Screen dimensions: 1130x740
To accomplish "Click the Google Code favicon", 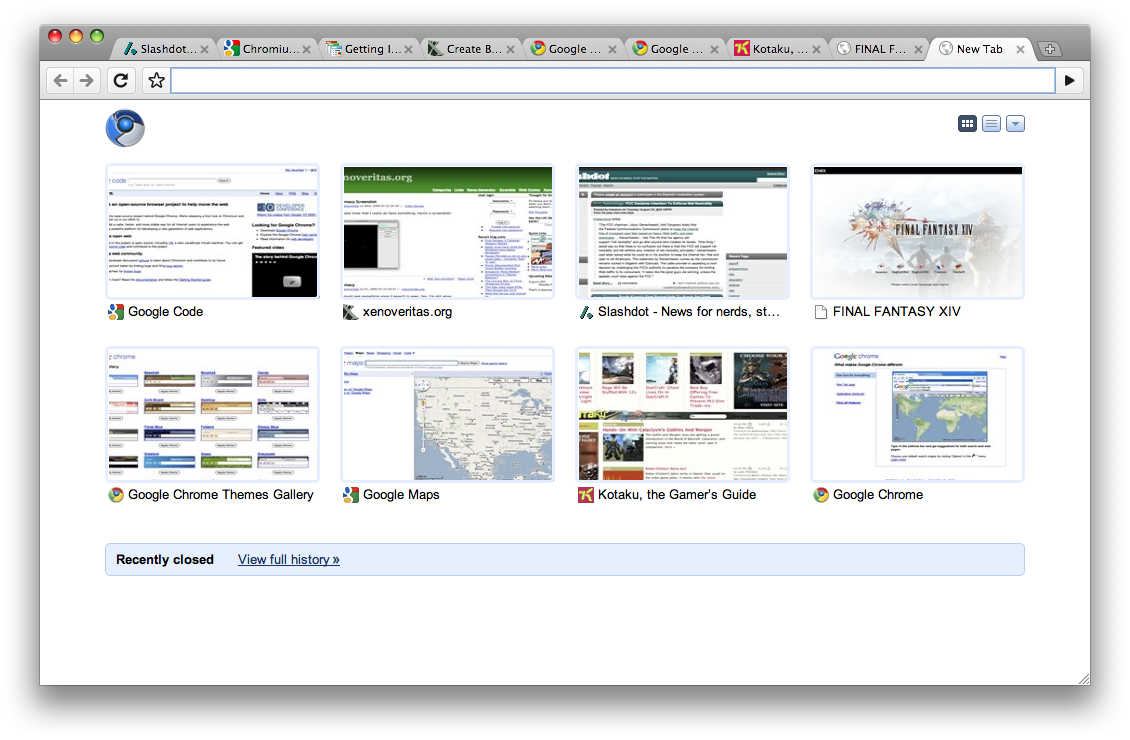I will click(116, 312).
